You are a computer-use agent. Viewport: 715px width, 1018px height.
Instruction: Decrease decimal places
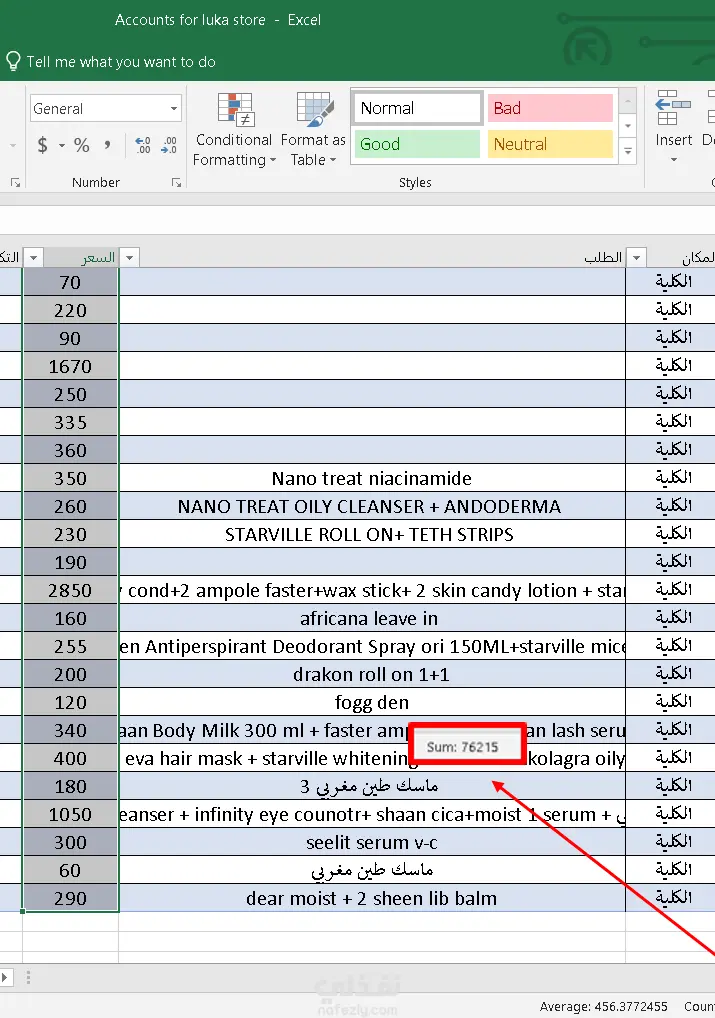click(169, 145)
